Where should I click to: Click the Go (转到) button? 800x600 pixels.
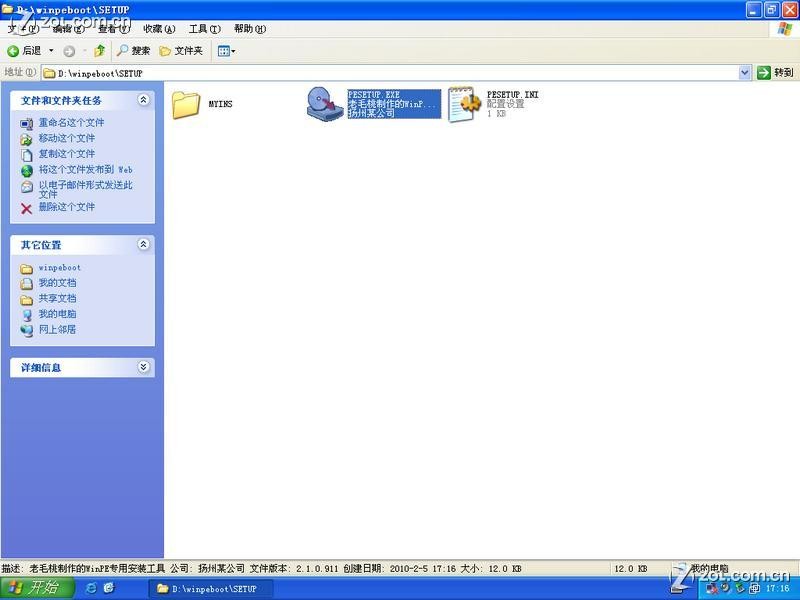[x=776, y=72]
